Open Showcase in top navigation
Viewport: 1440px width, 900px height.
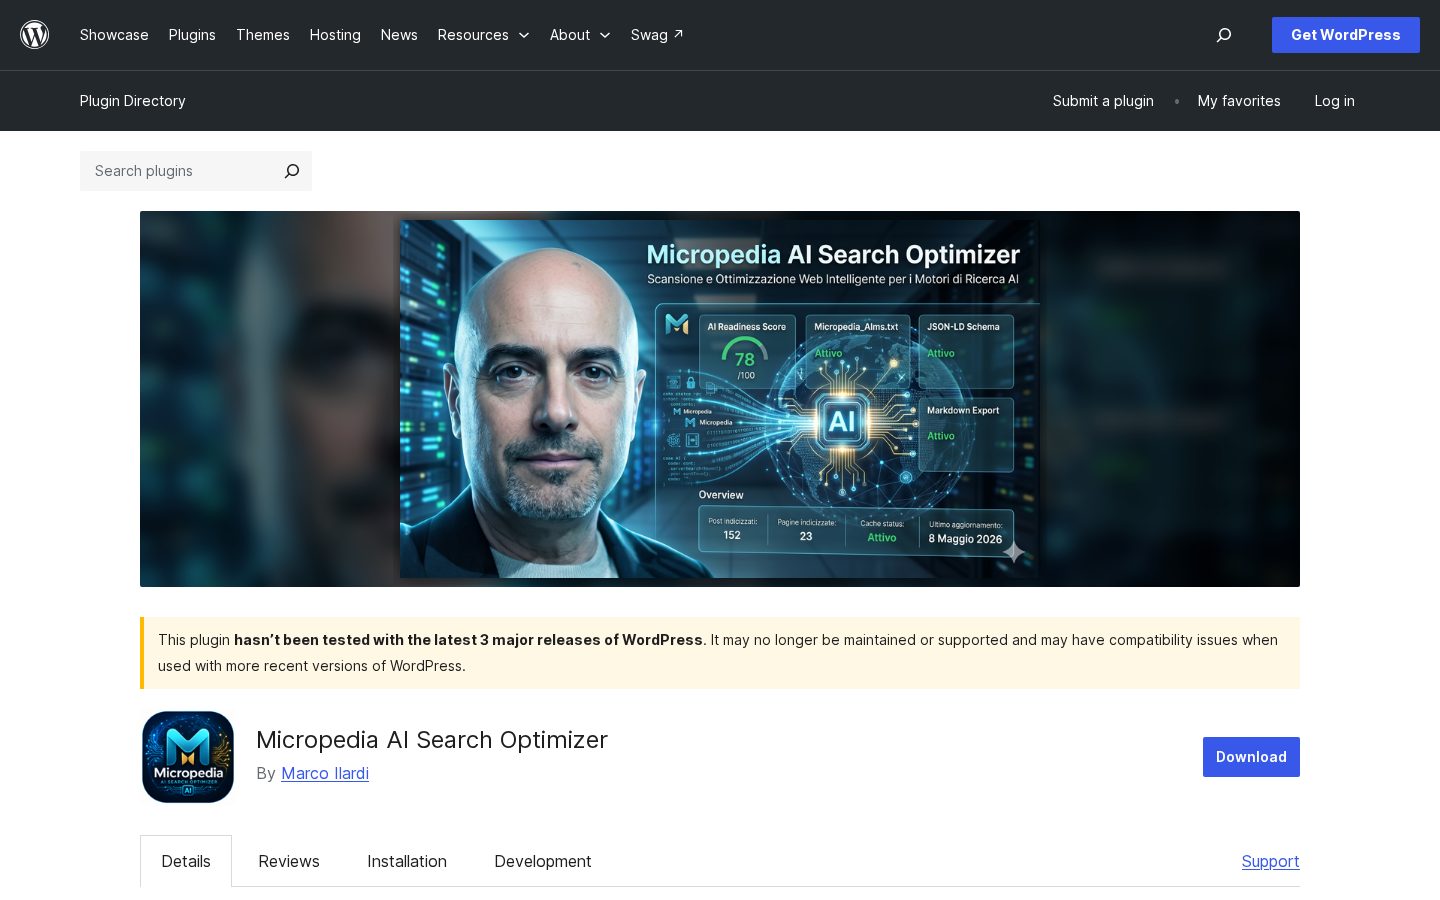(x=114, y=35)
